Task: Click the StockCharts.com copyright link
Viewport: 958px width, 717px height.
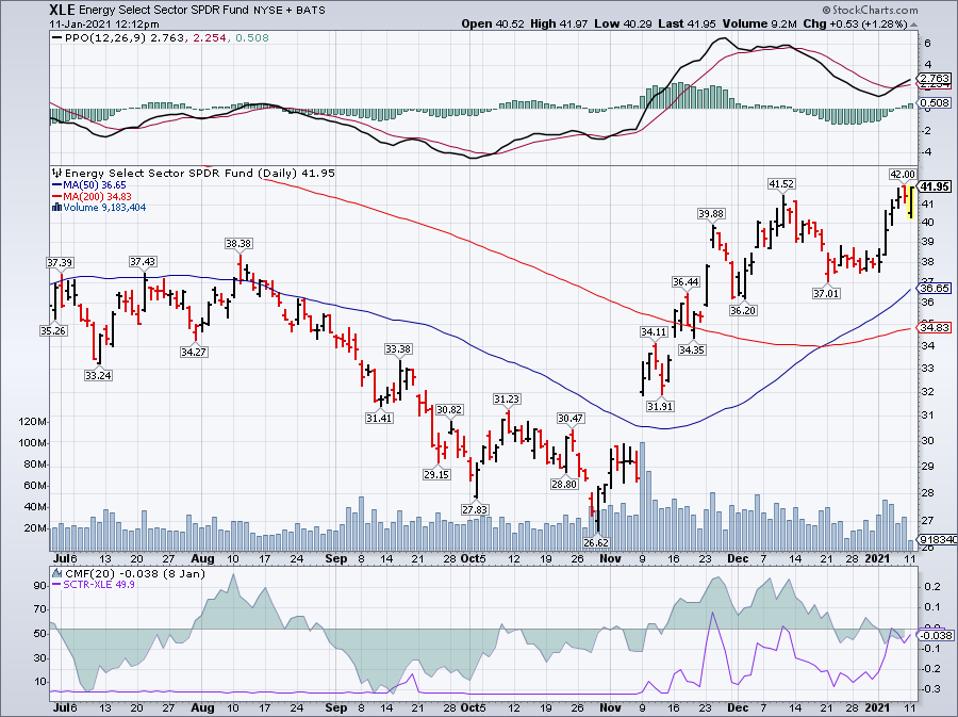Action: coord(869,10)
